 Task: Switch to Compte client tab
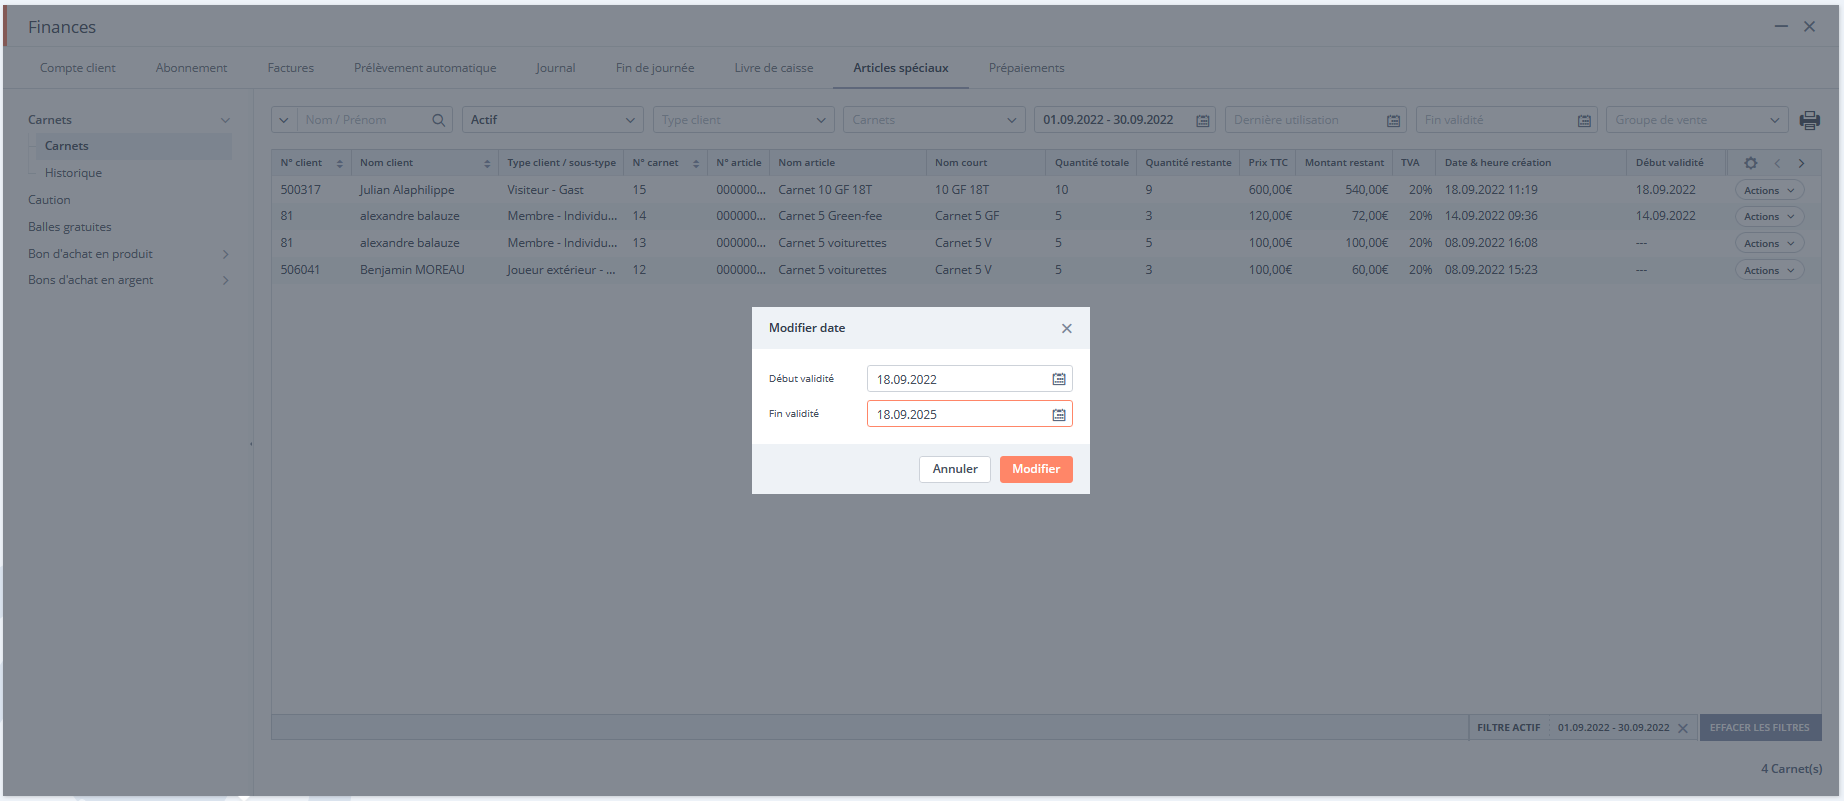[78, 68]
